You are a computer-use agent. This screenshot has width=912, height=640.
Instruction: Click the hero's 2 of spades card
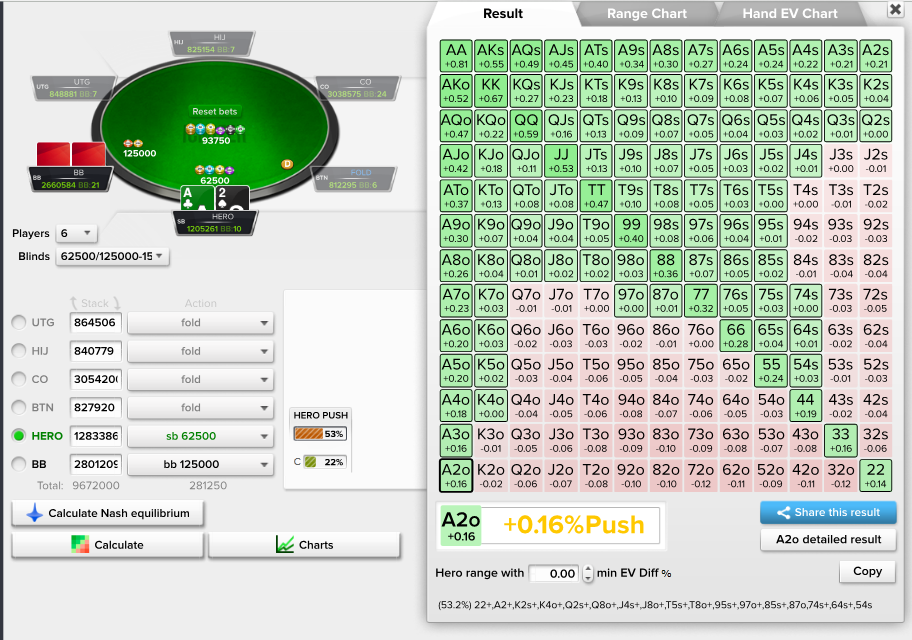[232, 199]
